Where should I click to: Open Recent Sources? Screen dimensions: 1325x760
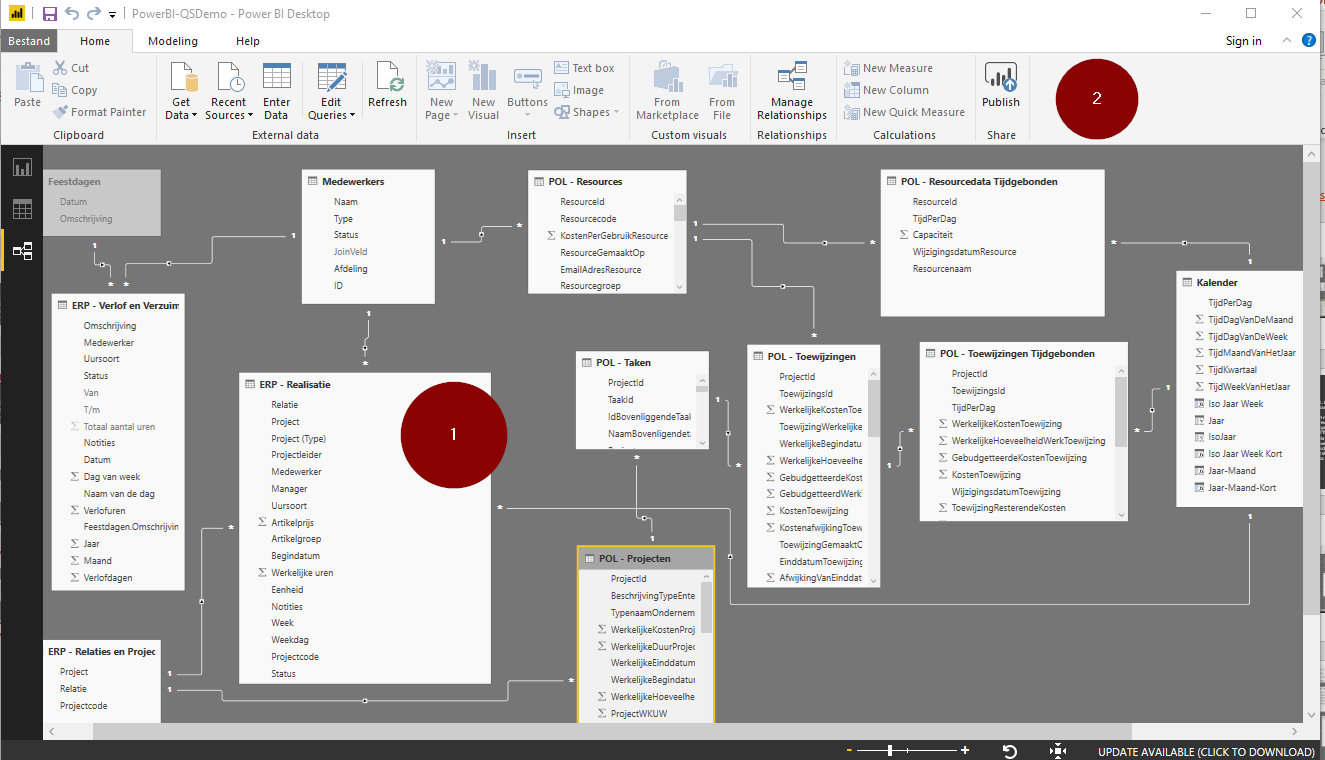coord(228,92)
